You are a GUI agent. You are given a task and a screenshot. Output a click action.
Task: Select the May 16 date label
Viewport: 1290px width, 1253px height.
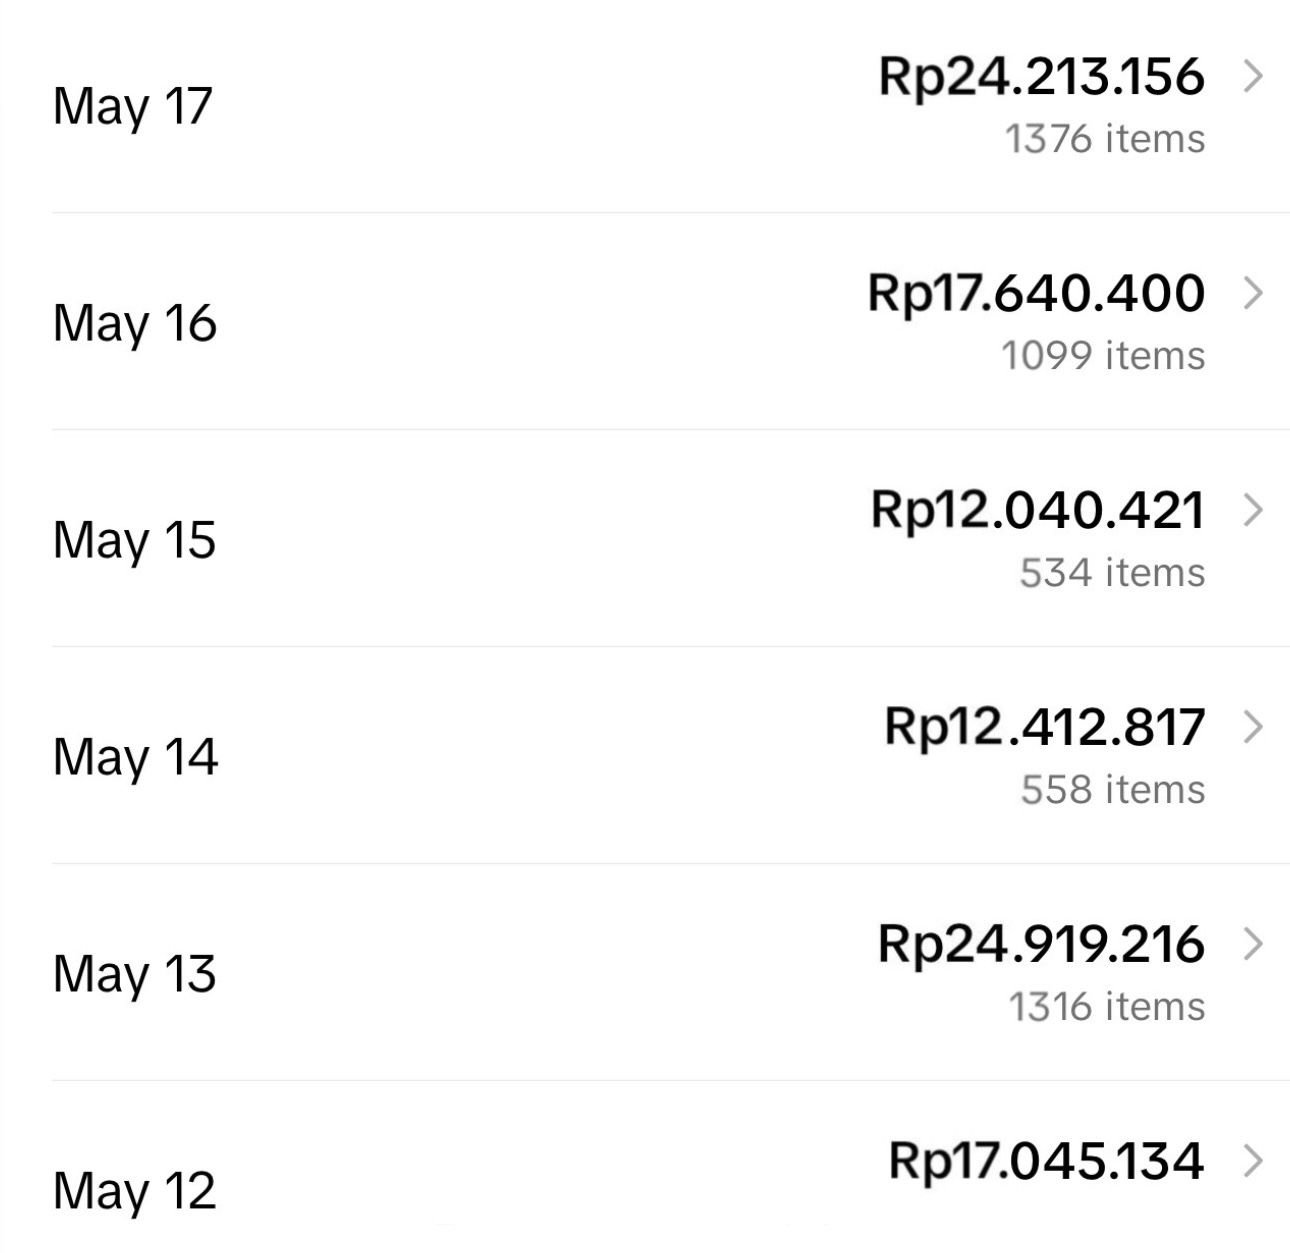(135, 323)
